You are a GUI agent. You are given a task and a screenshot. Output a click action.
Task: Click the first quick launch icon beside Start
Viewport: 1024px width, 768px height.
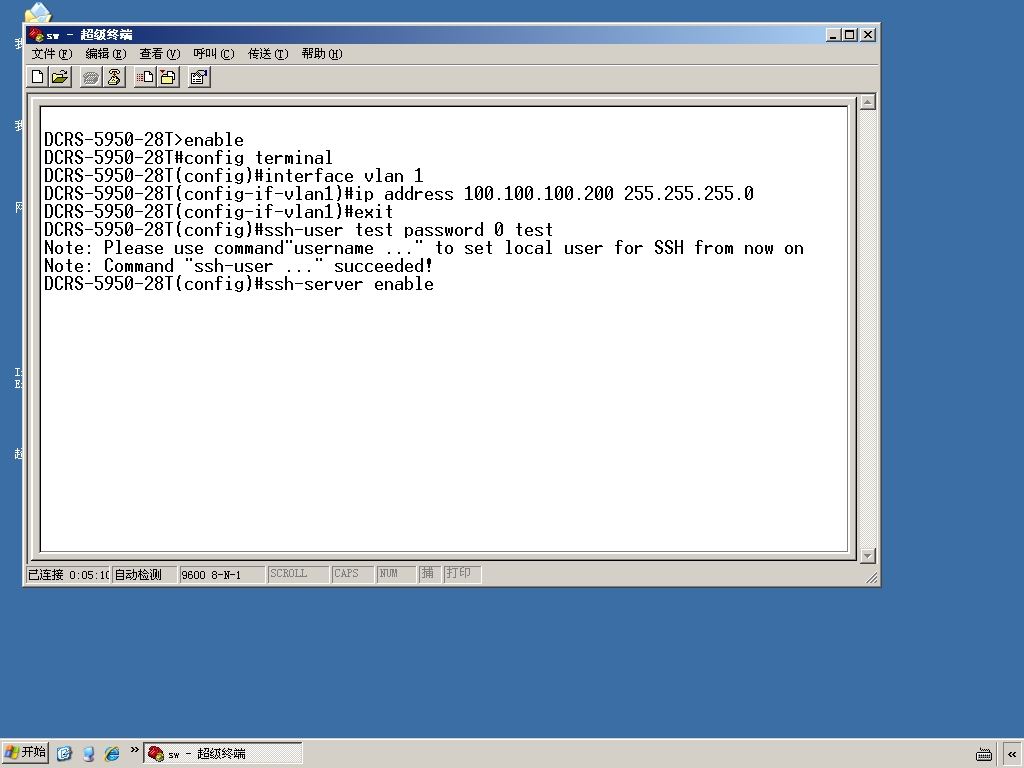64,754
